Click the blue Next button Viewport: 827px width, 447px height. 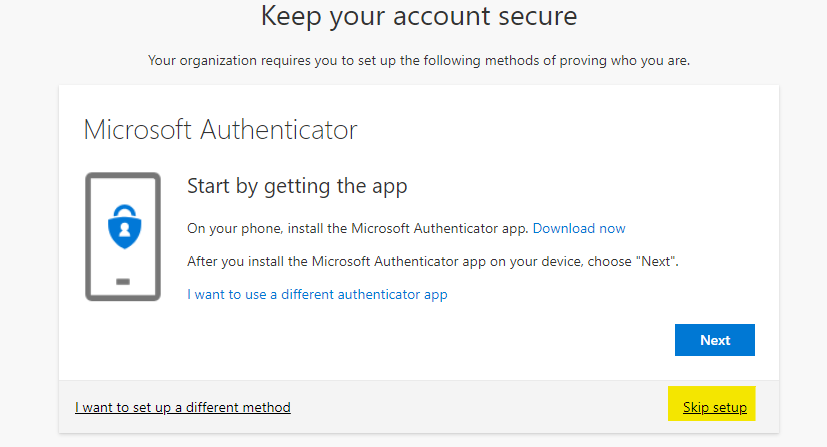pos(715,340)
